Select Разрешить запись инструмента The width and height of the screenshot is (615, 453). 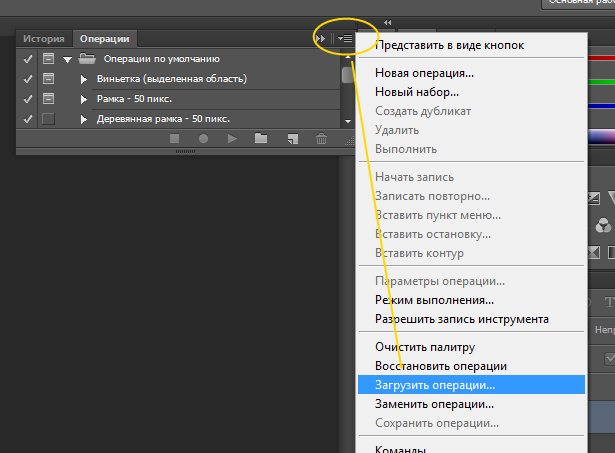pyautogui.click(x=471, y=319)
